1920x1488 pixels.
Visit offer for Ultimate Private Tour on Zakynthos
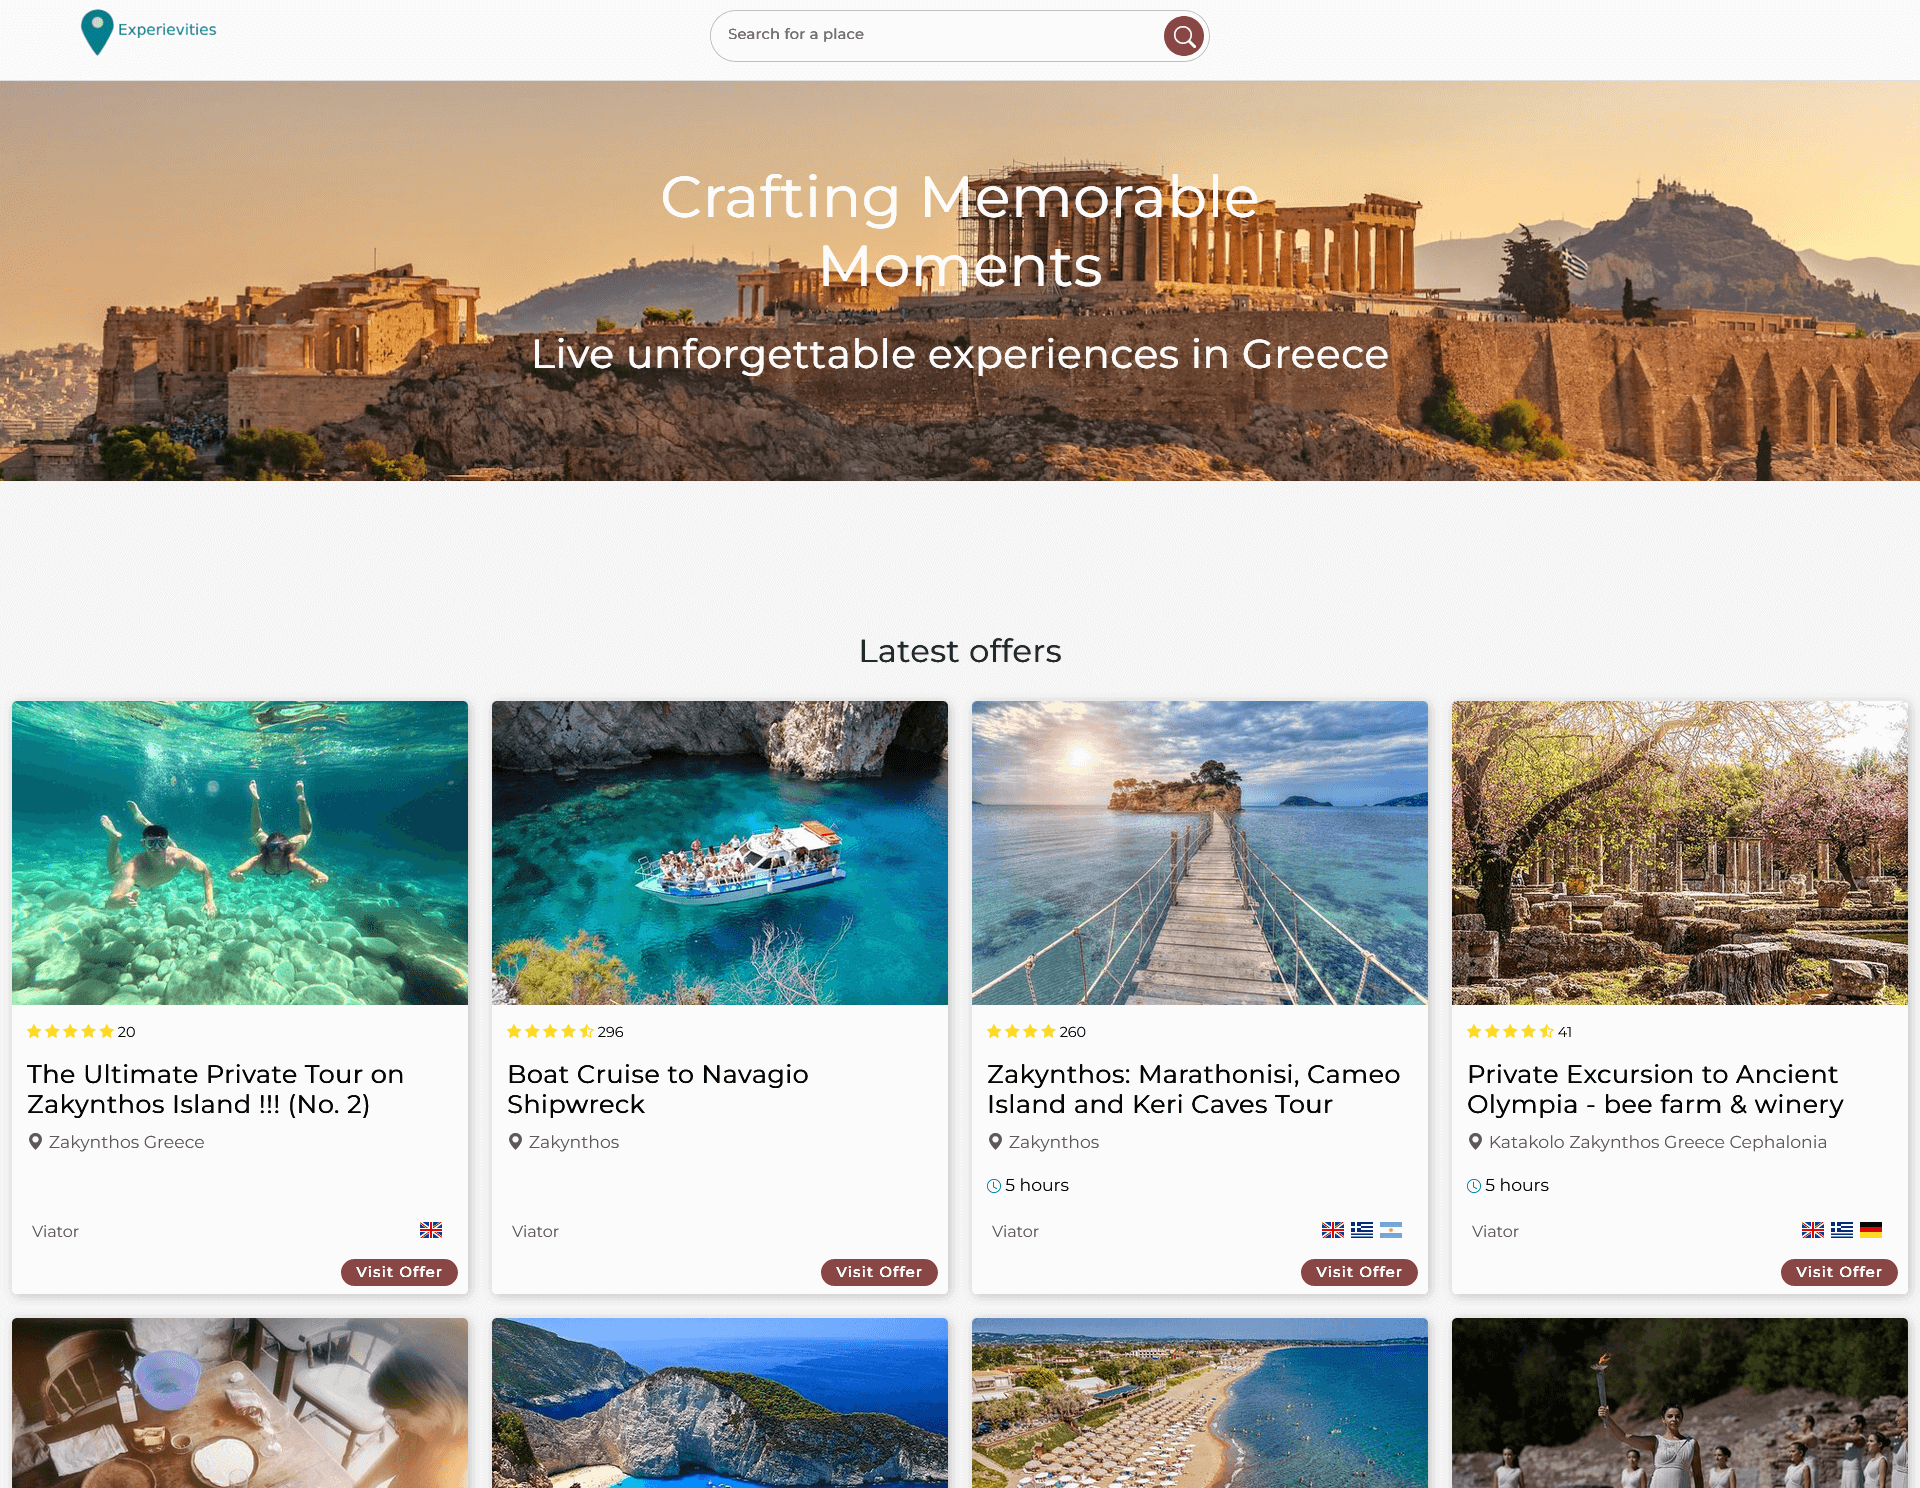399,1271
